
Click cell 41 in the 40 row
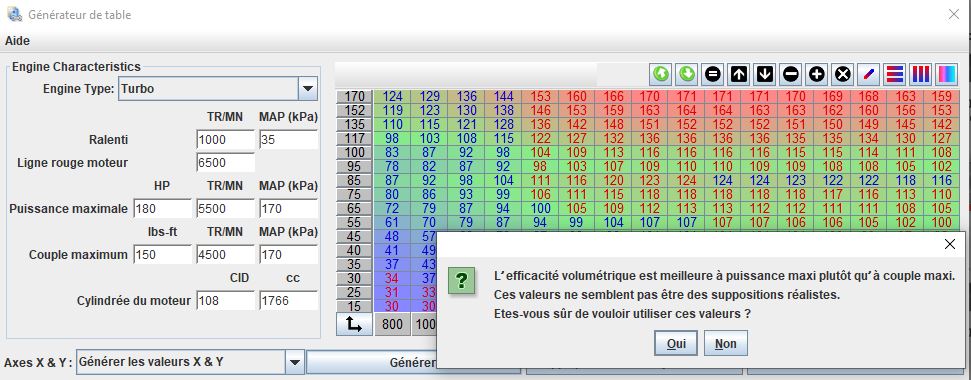[393, 251]
